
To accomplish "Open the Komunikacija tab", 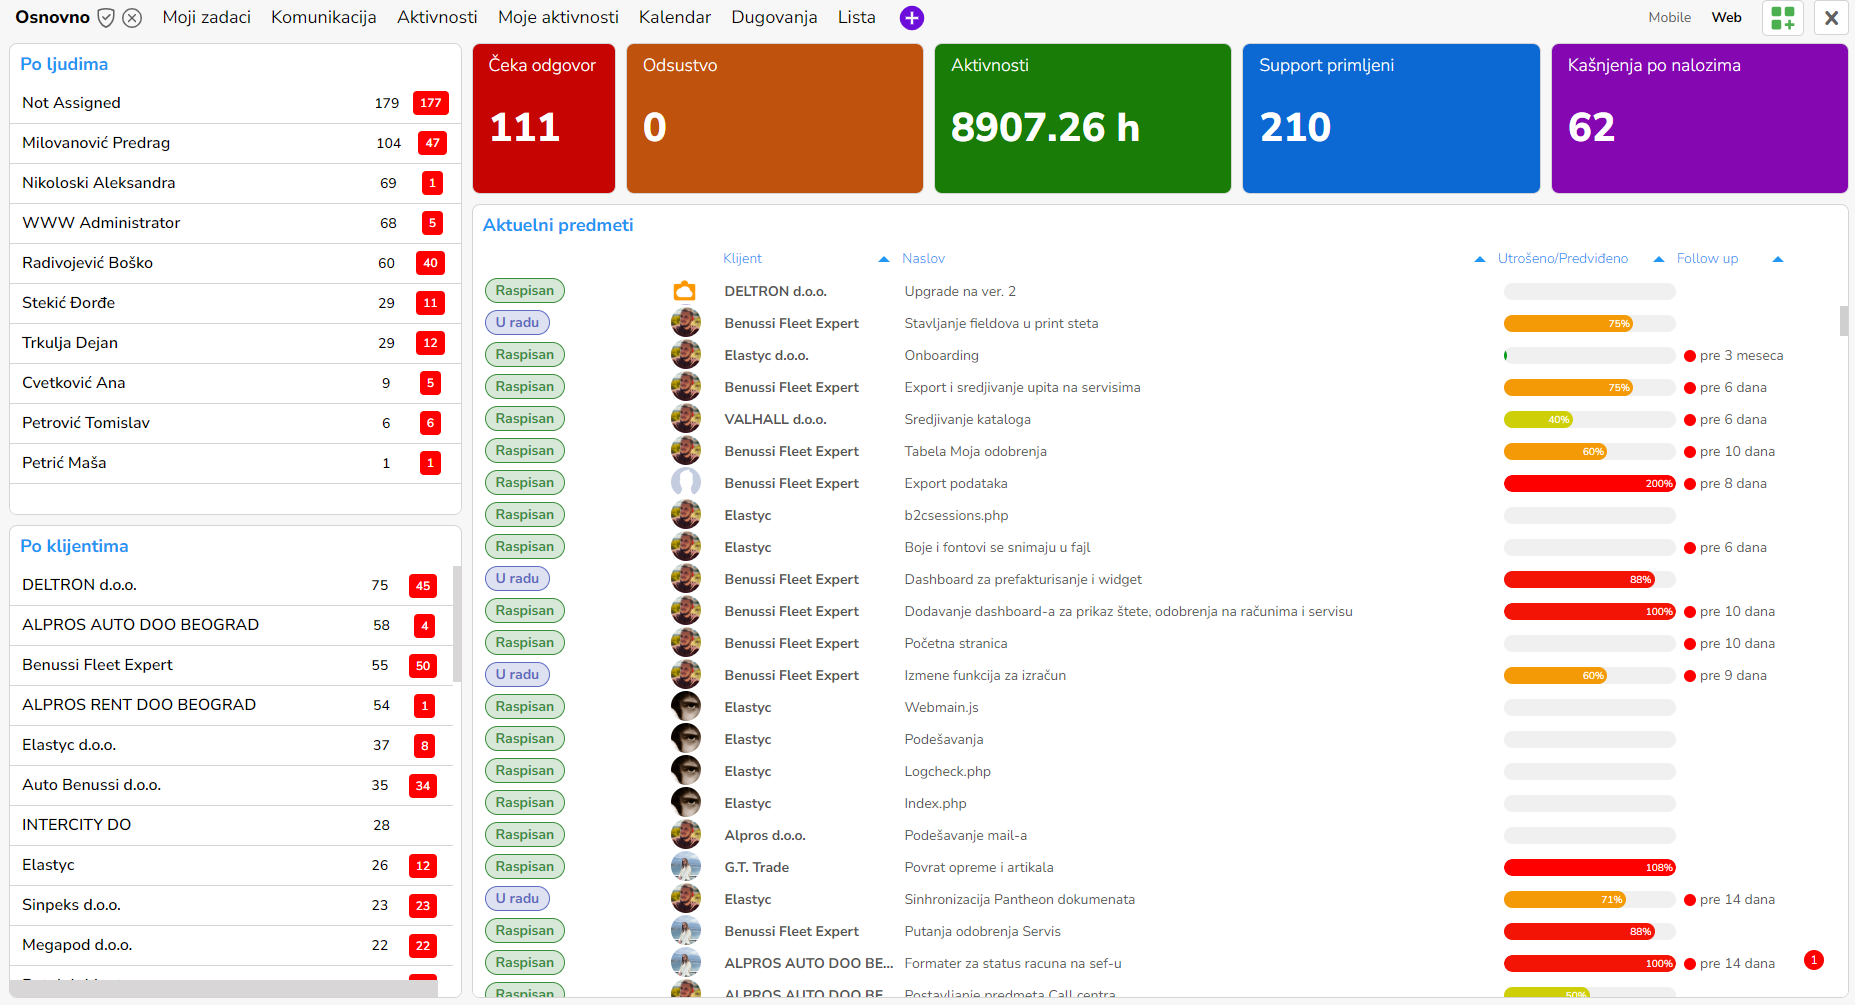I will [323, 18].
